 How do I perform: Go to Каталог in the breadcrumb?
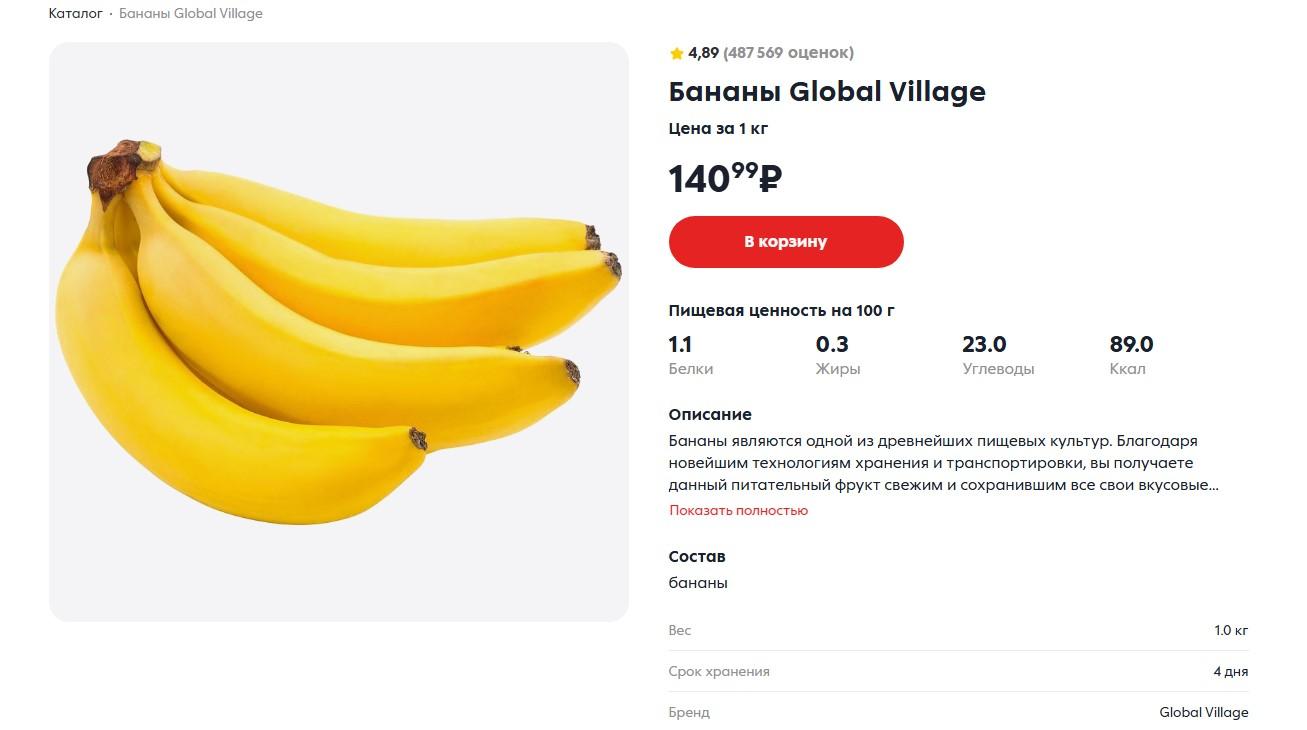click(75, 14)
